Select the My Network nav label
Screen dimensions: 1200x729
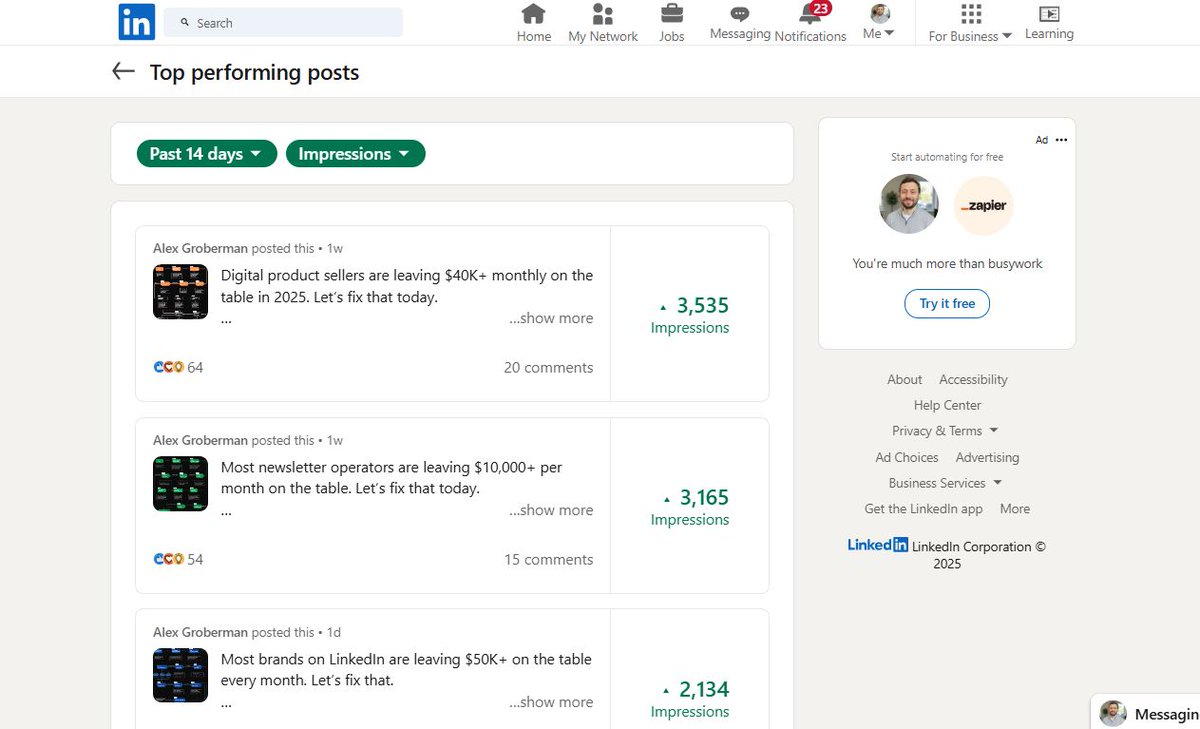click(603, 36)
